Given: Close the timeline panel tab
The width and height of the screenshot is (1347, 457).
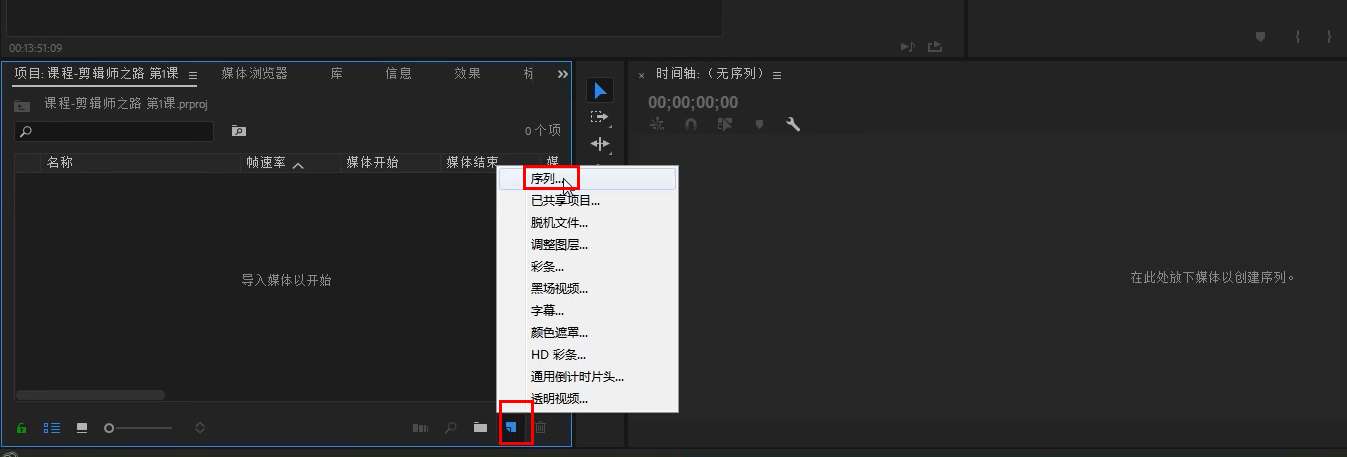Looking at the screenshot, I should click(641, 75).
